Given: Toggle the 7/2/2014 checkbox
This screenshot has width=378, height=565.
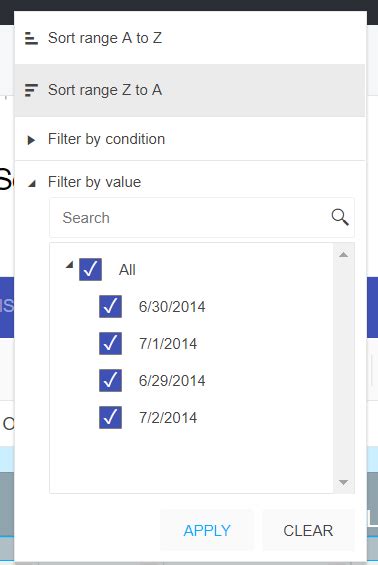Looking at the screenshot, I should 110,418.
